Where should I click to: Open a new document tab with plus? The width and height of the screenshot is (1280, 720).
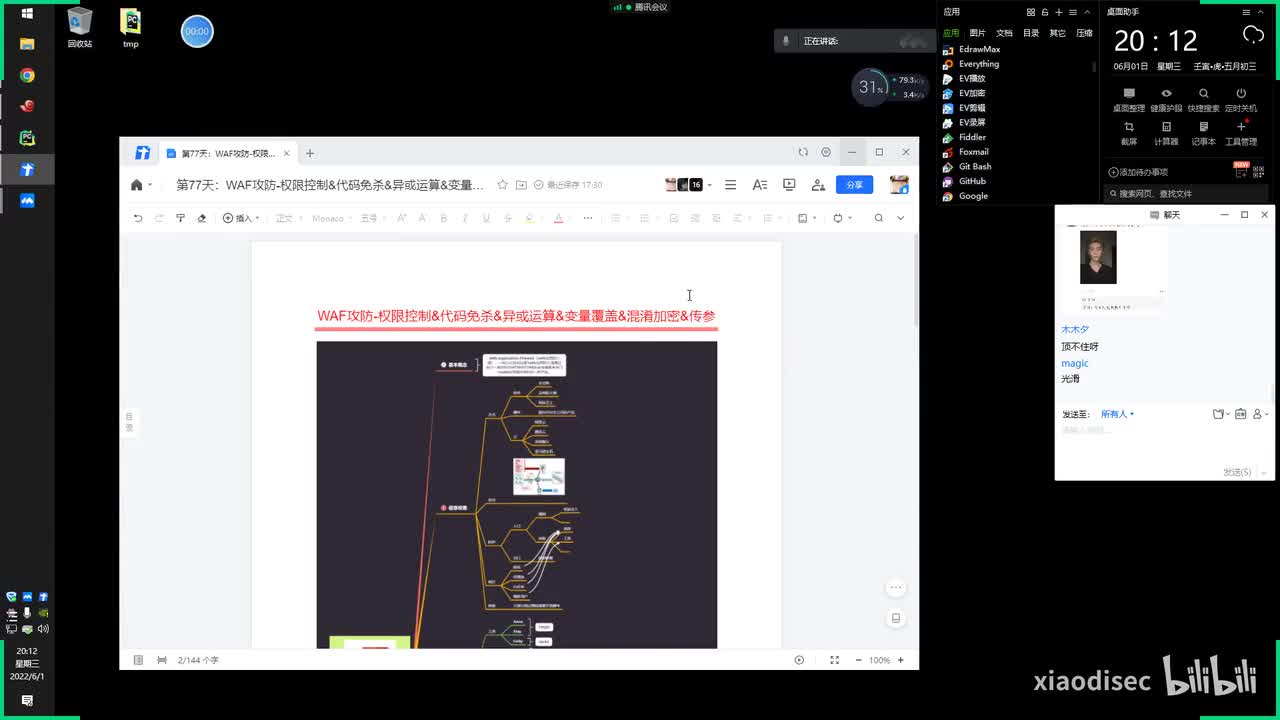pos(310,153)
